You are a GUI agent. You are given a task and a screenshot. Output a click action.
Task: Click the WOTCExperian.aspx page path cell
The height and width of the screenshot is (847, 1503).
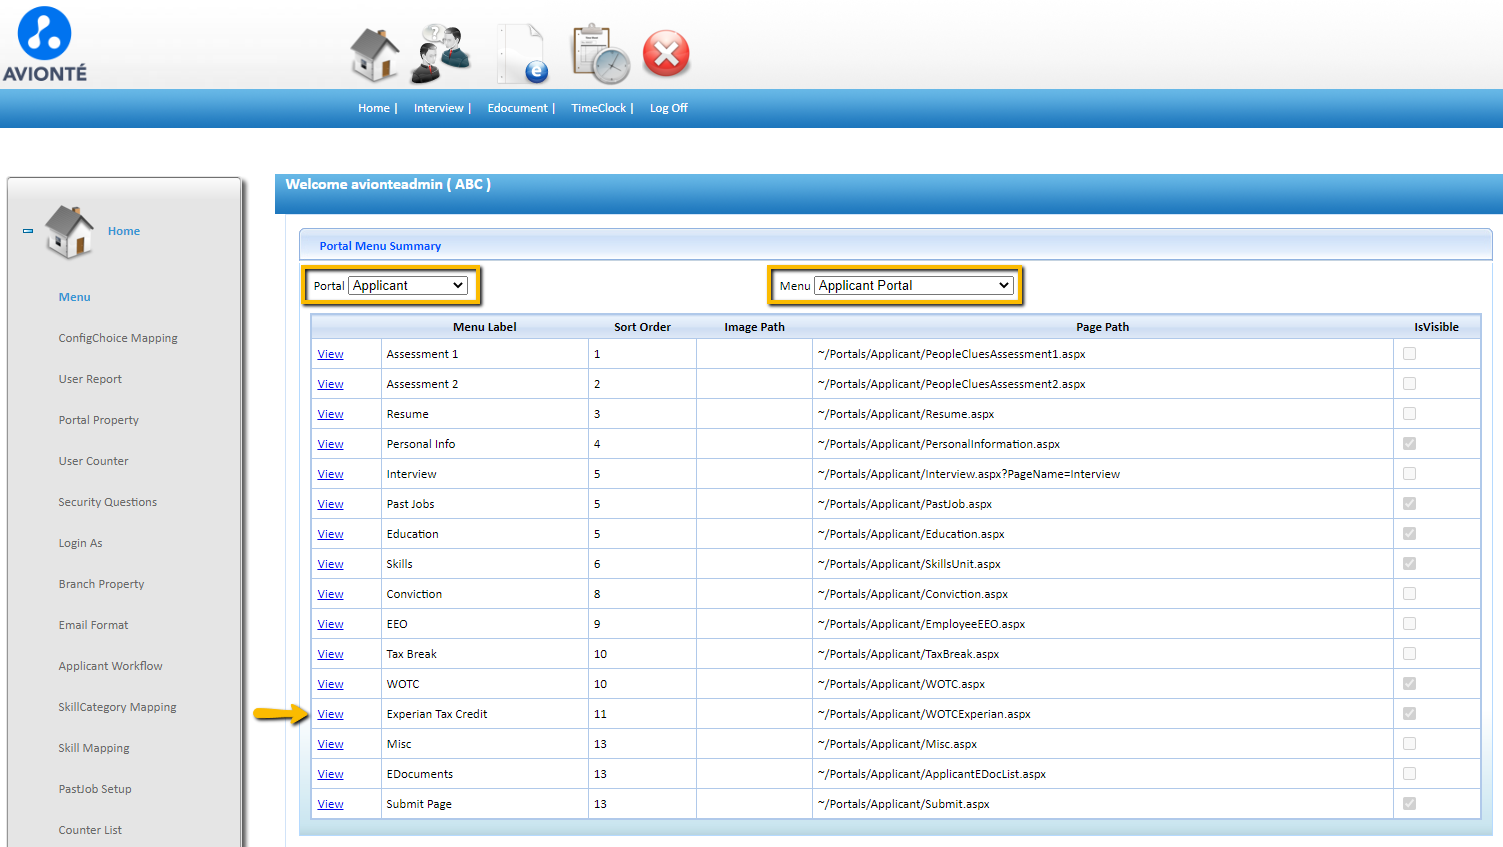click(1103, 714)
